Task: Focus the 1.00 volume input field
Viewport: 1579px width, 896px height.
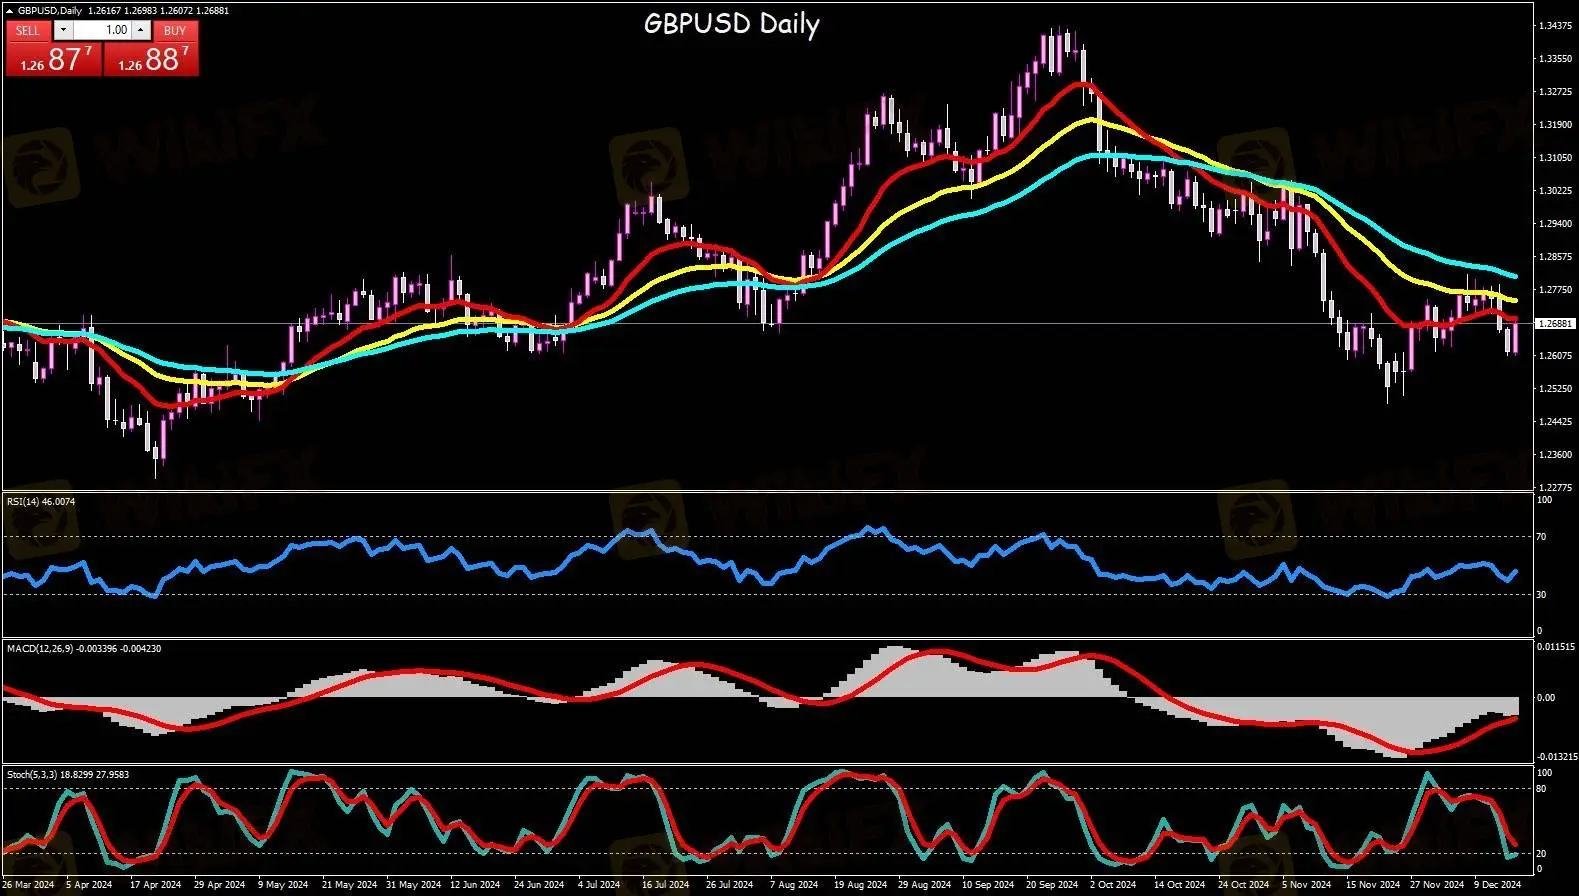Action: point(103,30)
